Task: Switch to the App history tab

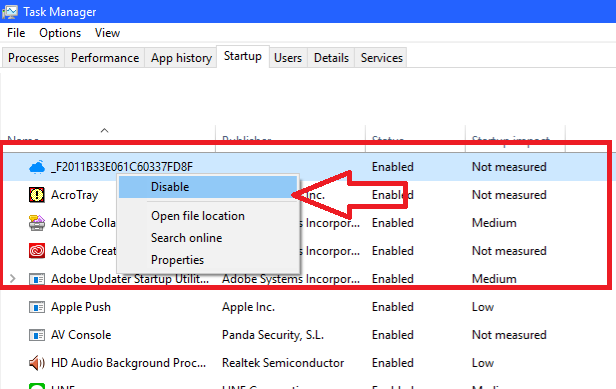Action: [x=181, y=58]
